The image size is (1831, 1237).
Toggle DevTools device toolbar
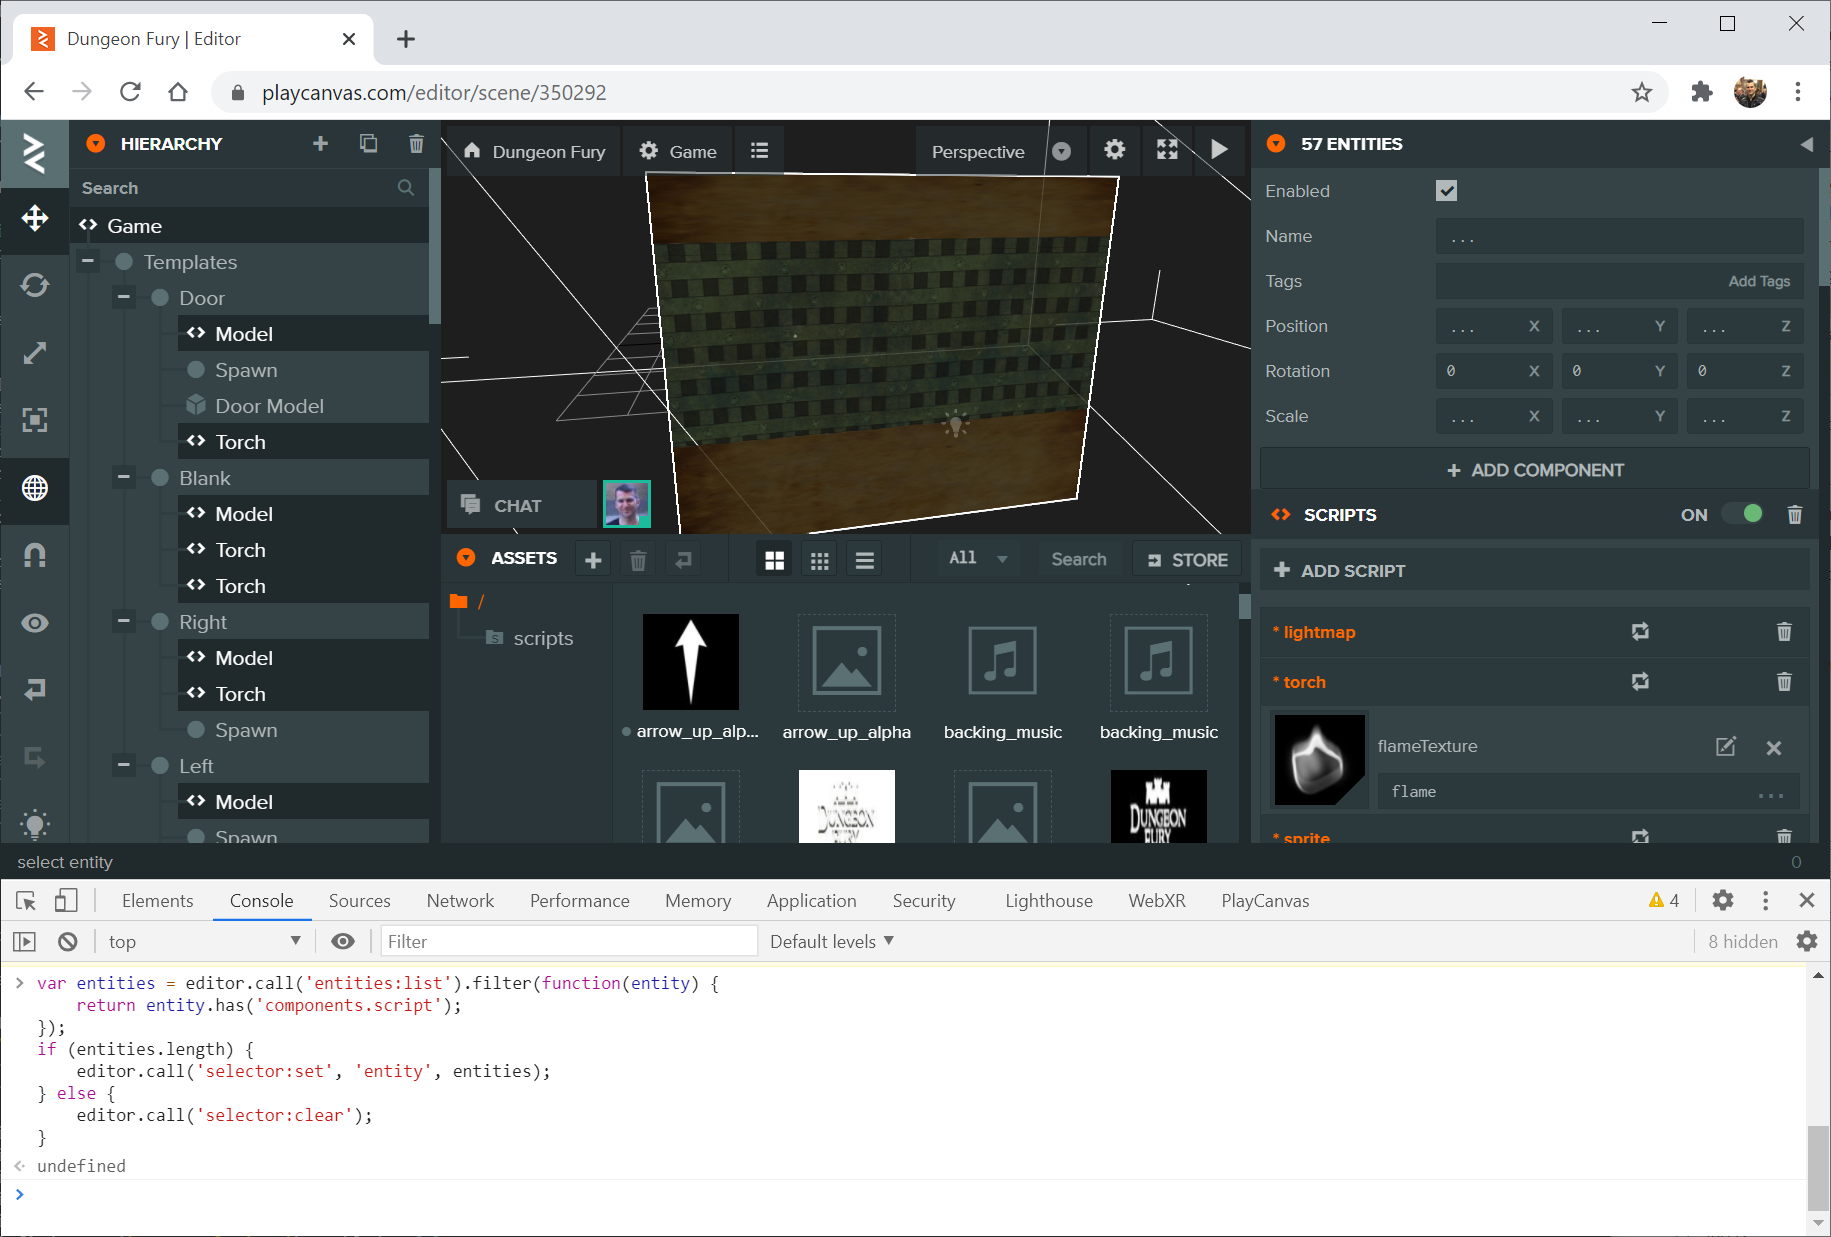click(x=65, y=900)
